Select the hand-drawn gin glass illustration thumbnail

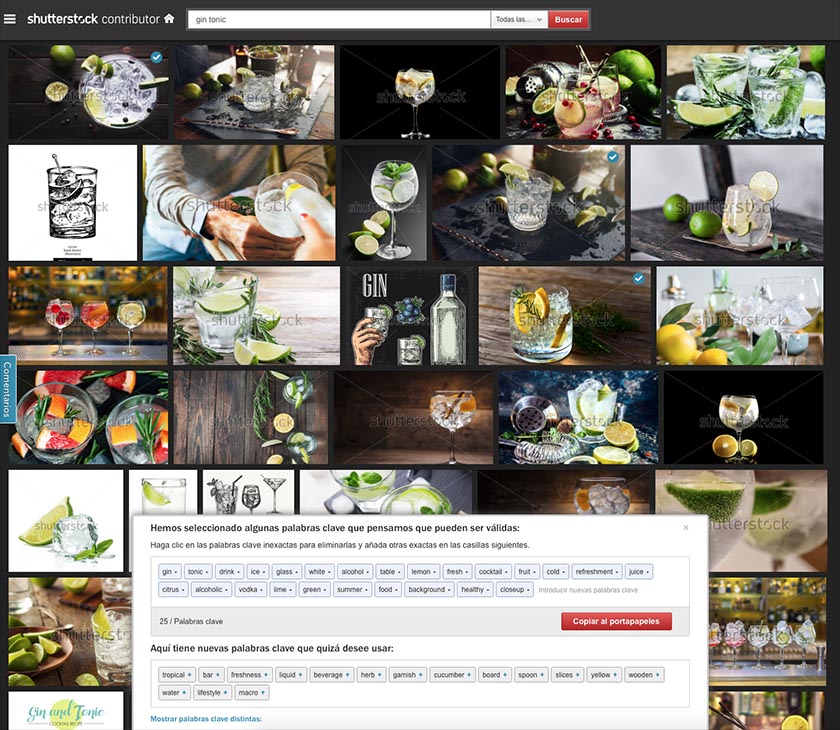tap(72, 203)
